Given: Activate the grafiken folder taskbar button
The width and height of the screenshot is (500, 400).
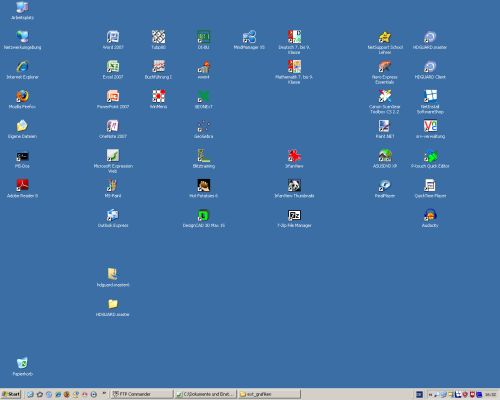Looking at the screenshot, I should click(x=269, y=394).
